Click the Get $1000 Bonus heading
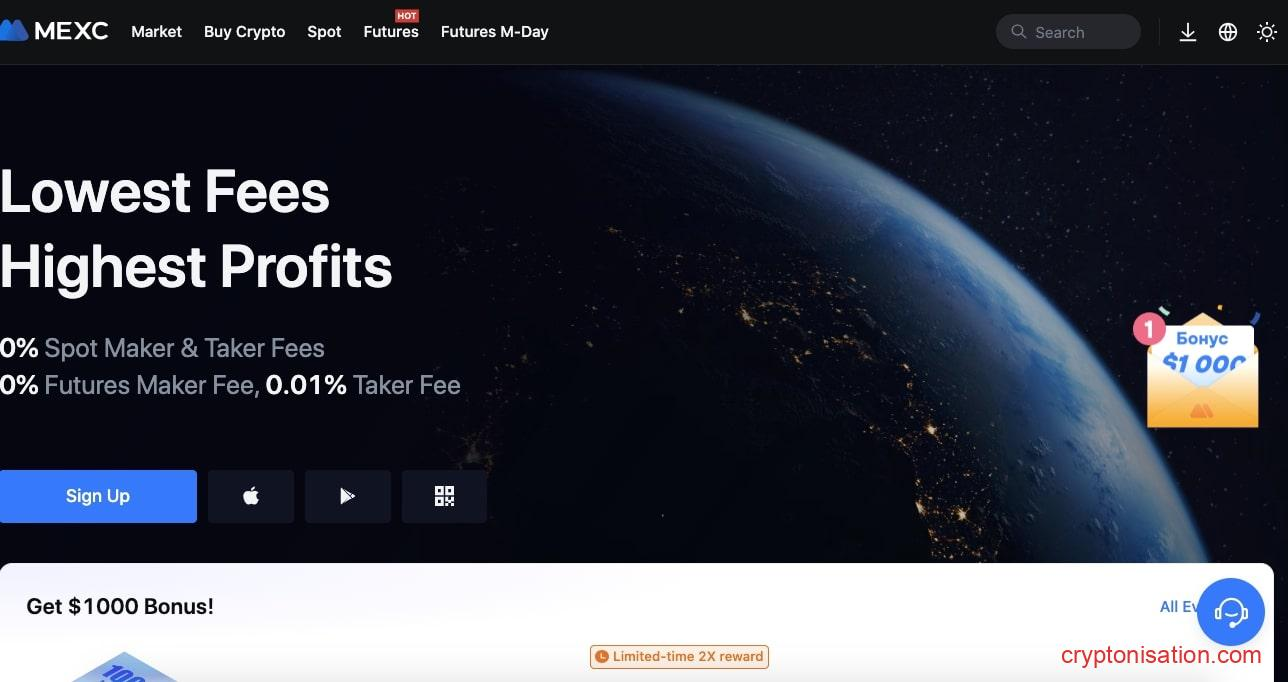1288x682 pixels. pos(120,606)
